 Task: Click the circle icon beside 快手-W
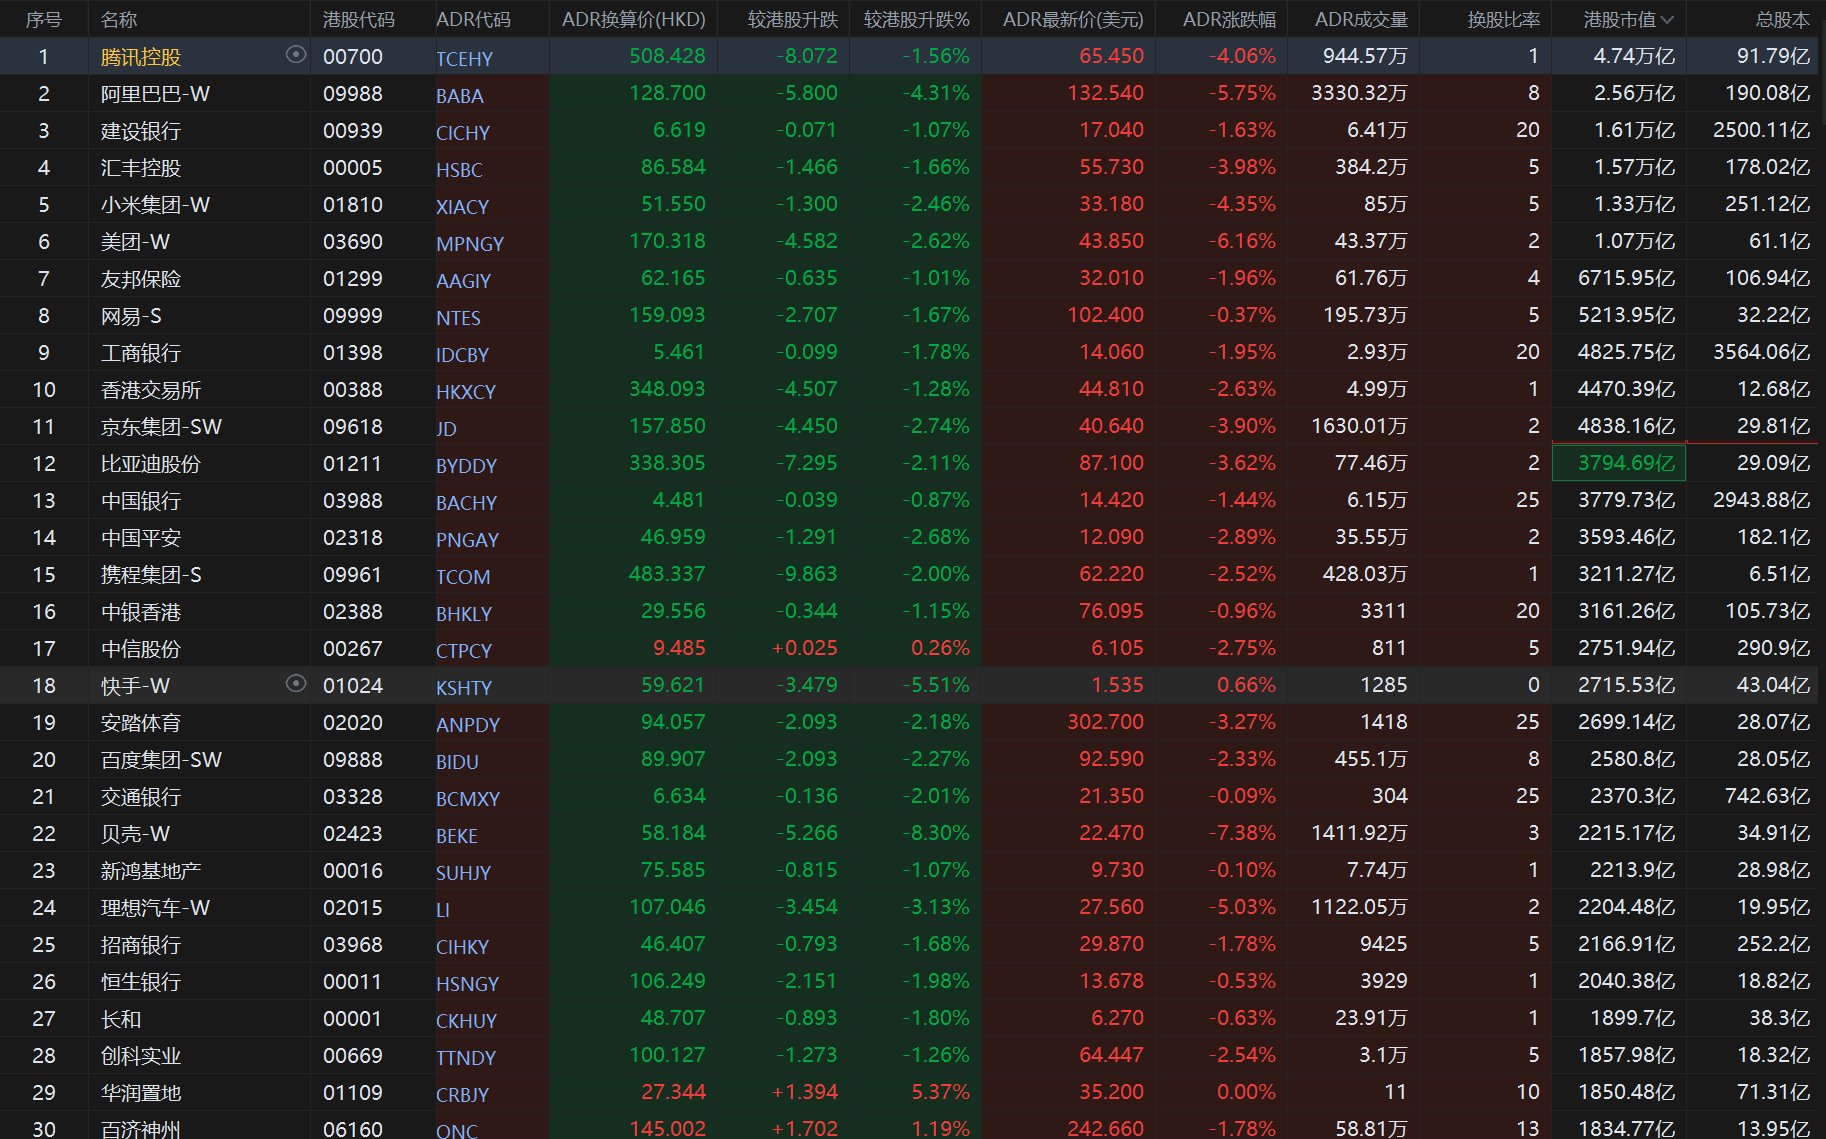click(x=296, y=684)
